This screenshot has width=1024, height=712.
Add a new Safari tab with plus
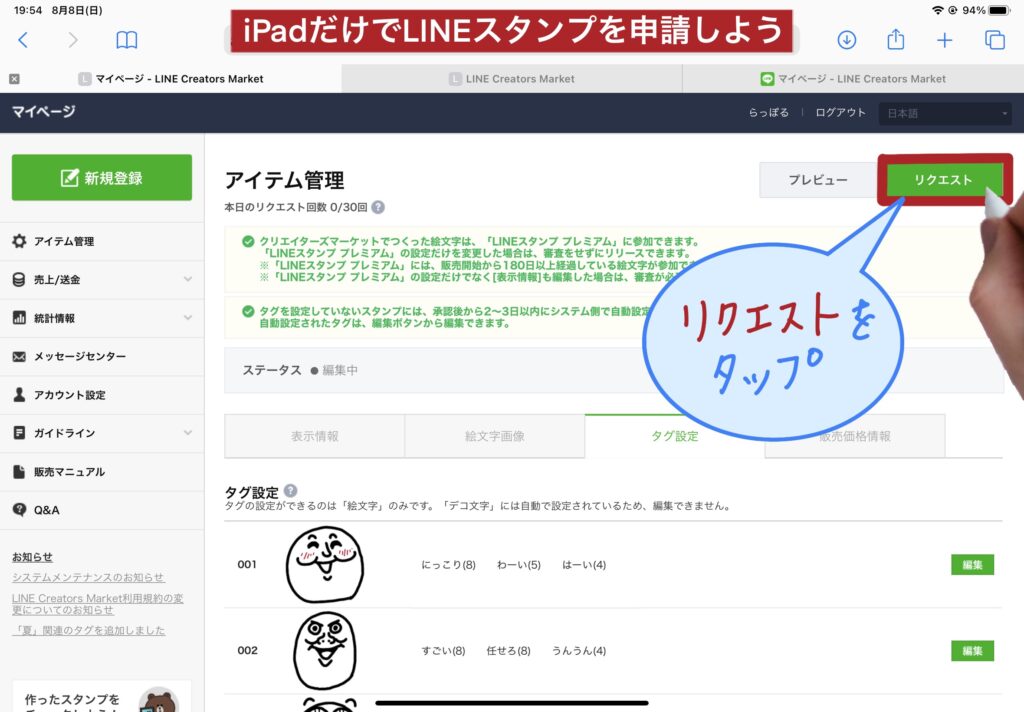[x=944, y=40]
